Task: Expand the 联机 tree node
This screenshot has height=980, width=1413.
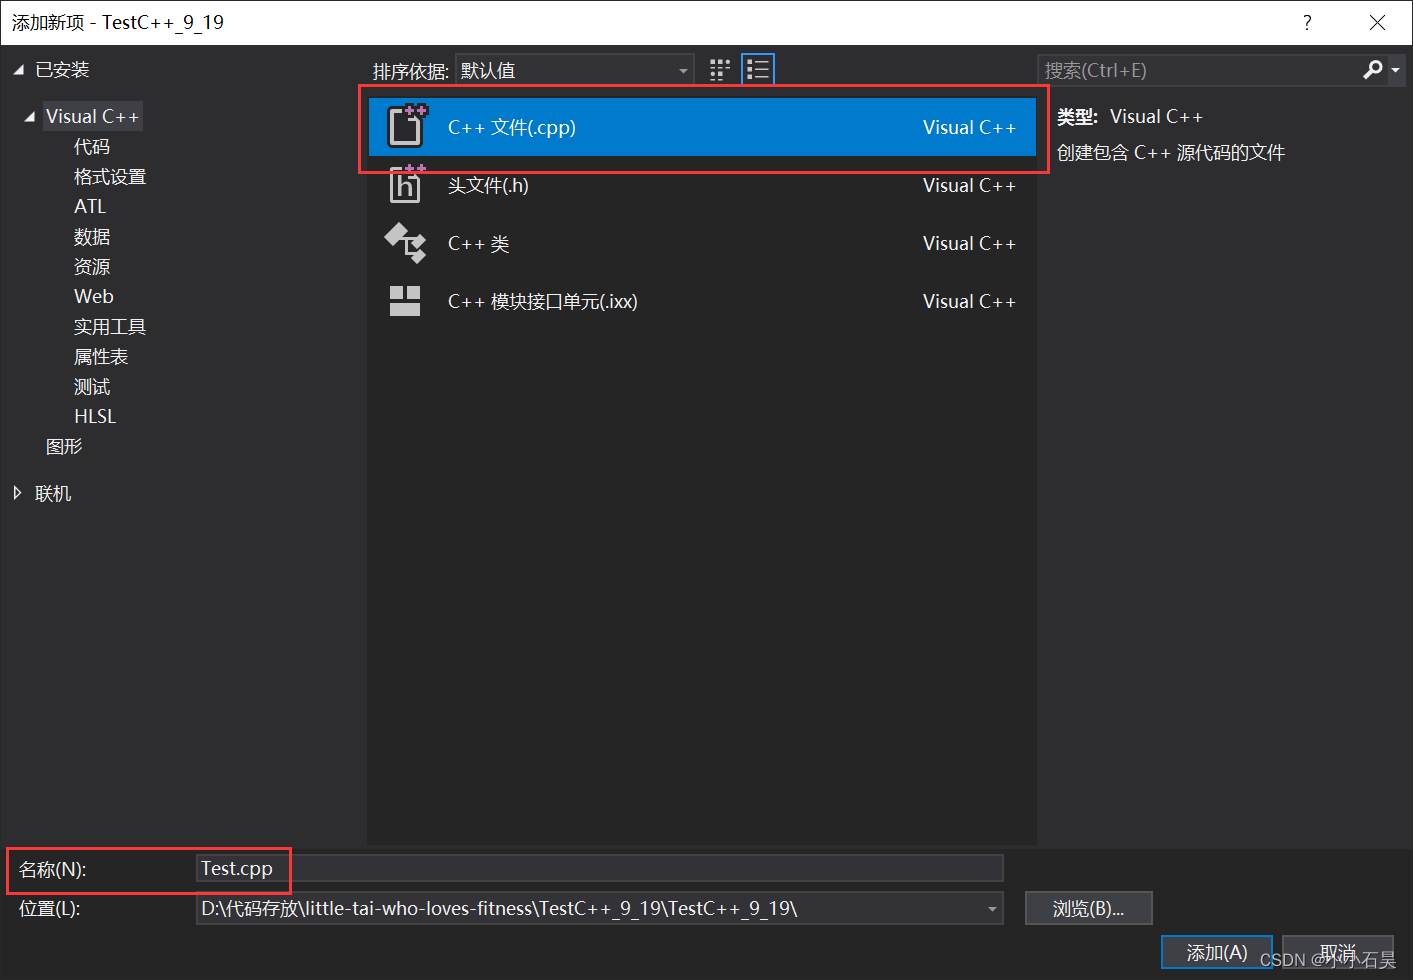Action: point(17,493)
